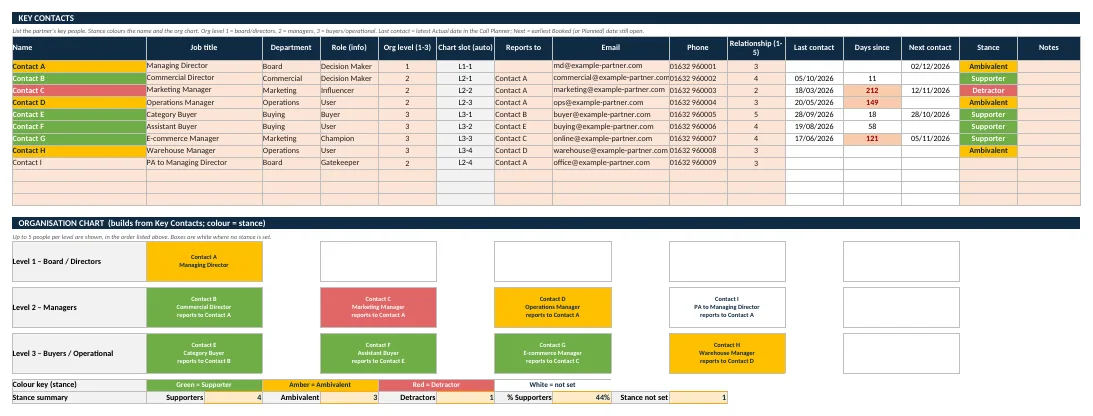
Task: Click the Contact H Warehouse Manager org box
Action: click(x=727, y=353)
